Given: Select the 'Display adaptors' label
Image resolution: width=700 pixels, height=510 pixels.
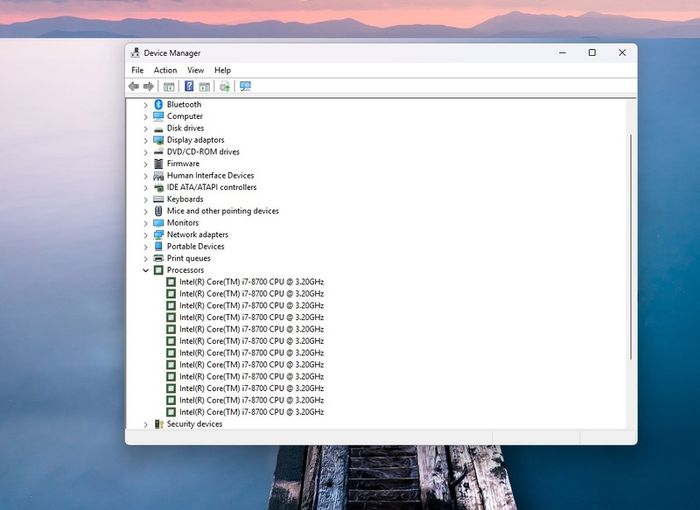Looking at the screenshot, I should (x=196, y=140).
